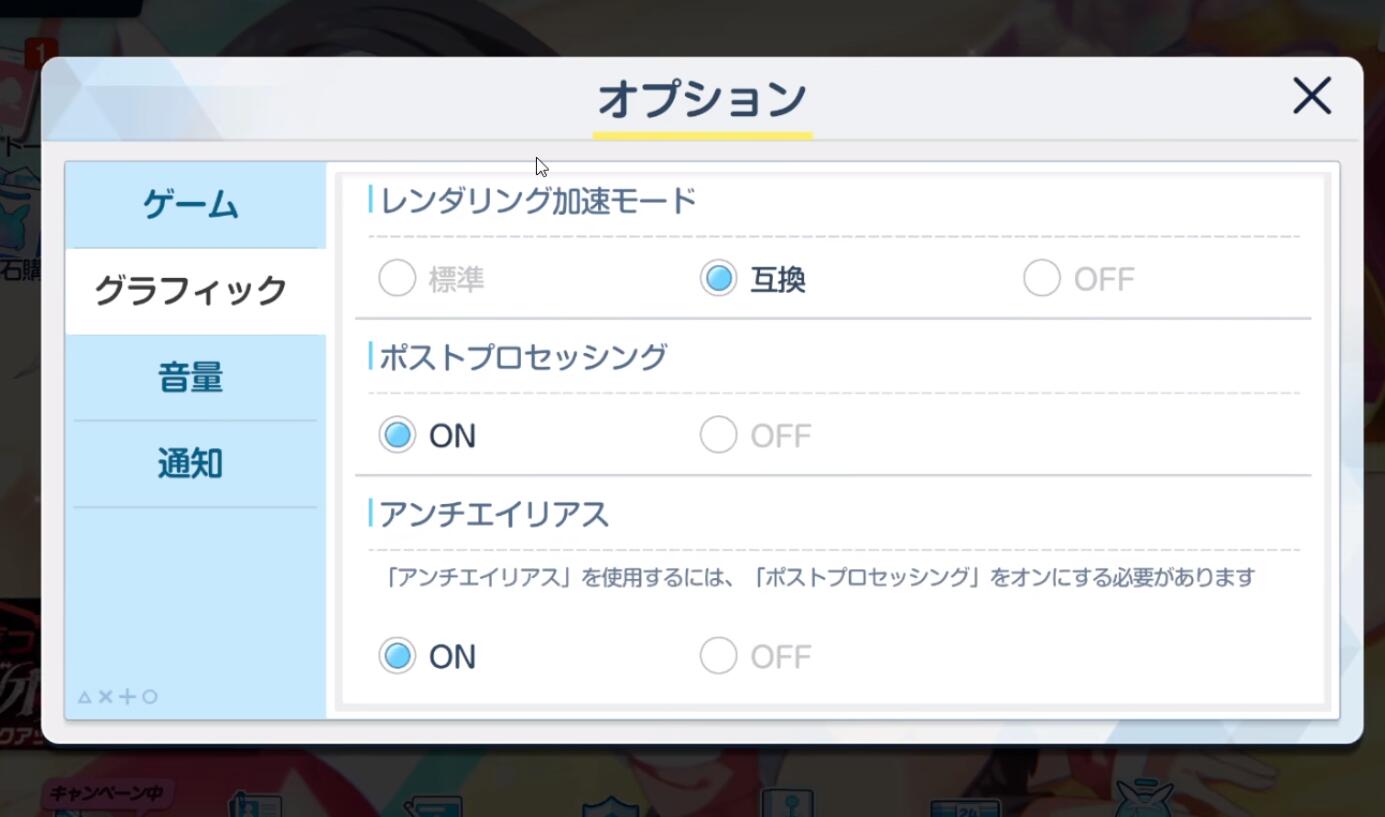This screenshot has width=1385, height=817.
Task: Set アンチエイリアス to OFF
Action: (x=719, y=656)
